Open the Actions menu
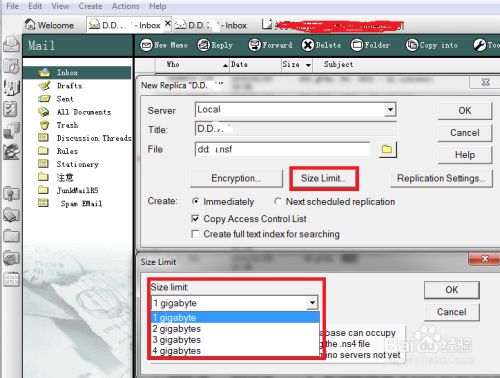The height and width of the screenshot is (378, 500). pyautogui.click(x=125, y=6)
